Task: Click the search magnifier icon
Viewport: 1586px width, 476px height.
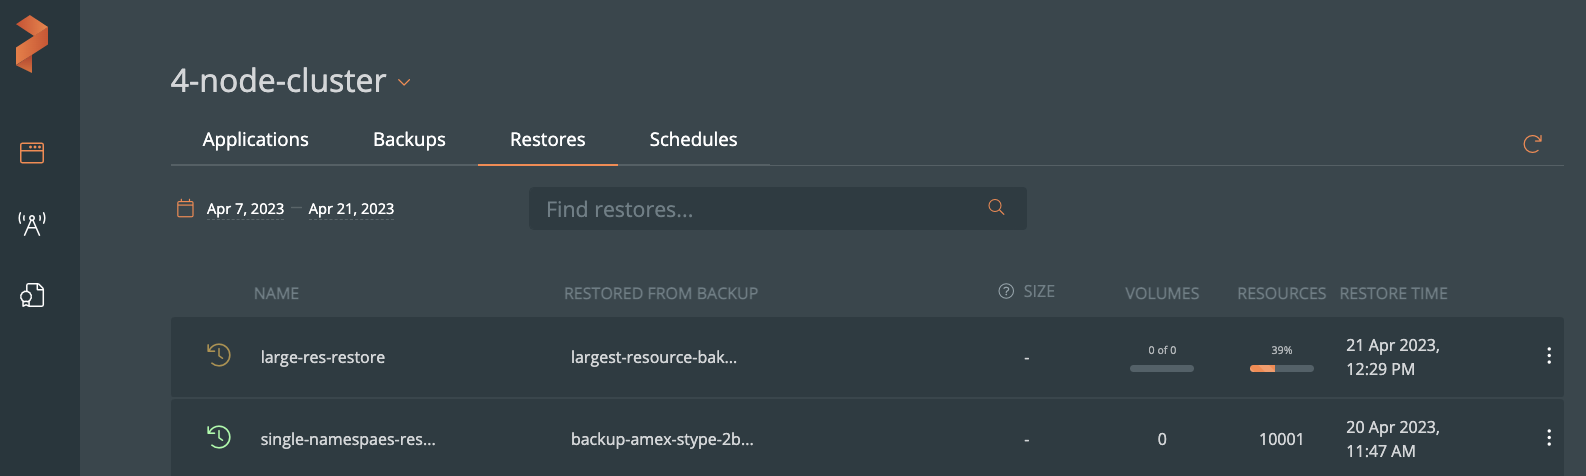Action: 996,207
